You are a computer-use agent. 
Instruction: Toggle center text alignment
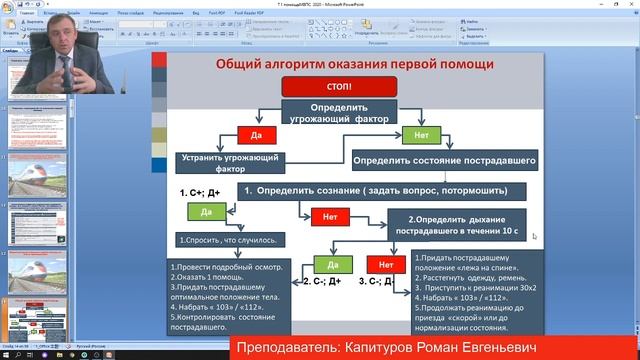pos(207,34)
